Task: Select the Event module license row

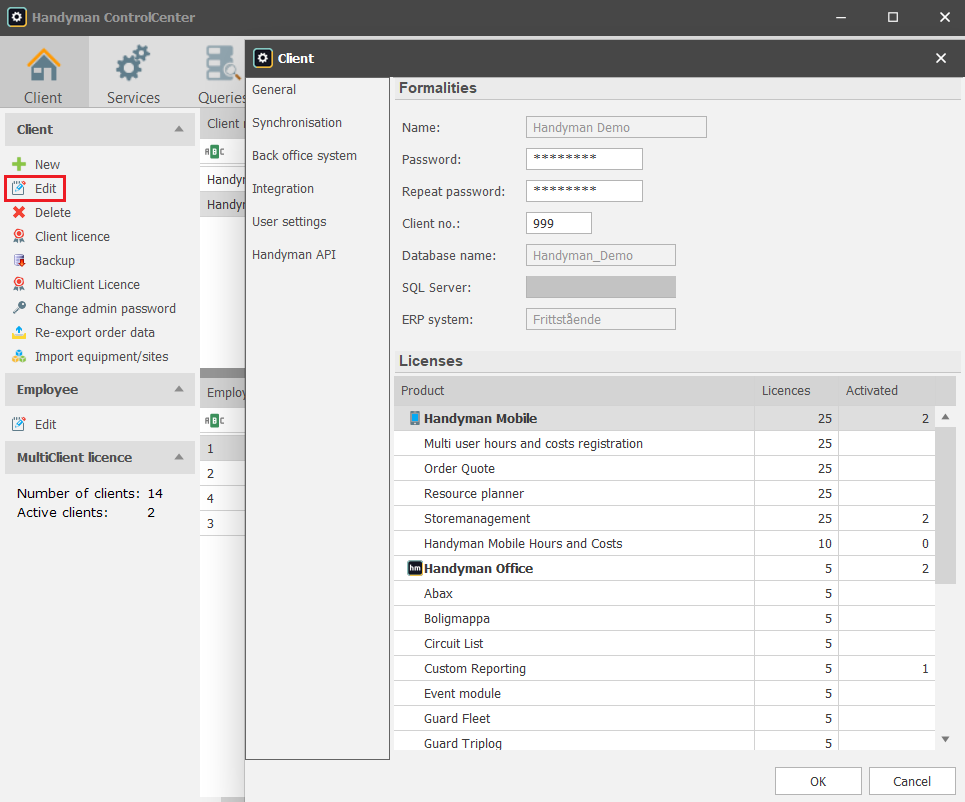Action: coord(665,694)
